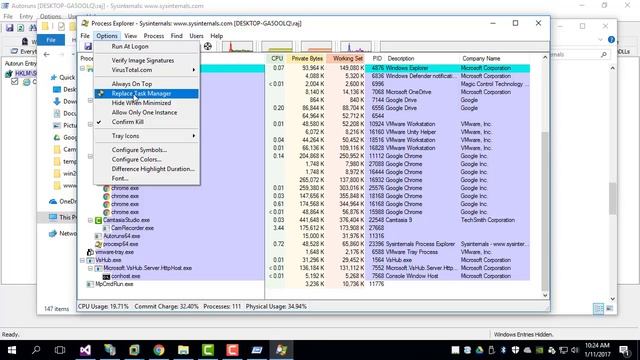Image resolution: width=640 pixels, height=360 pixels.
Task: Click the Process Explorer scroll up arrow
Action: pos(545,58)
